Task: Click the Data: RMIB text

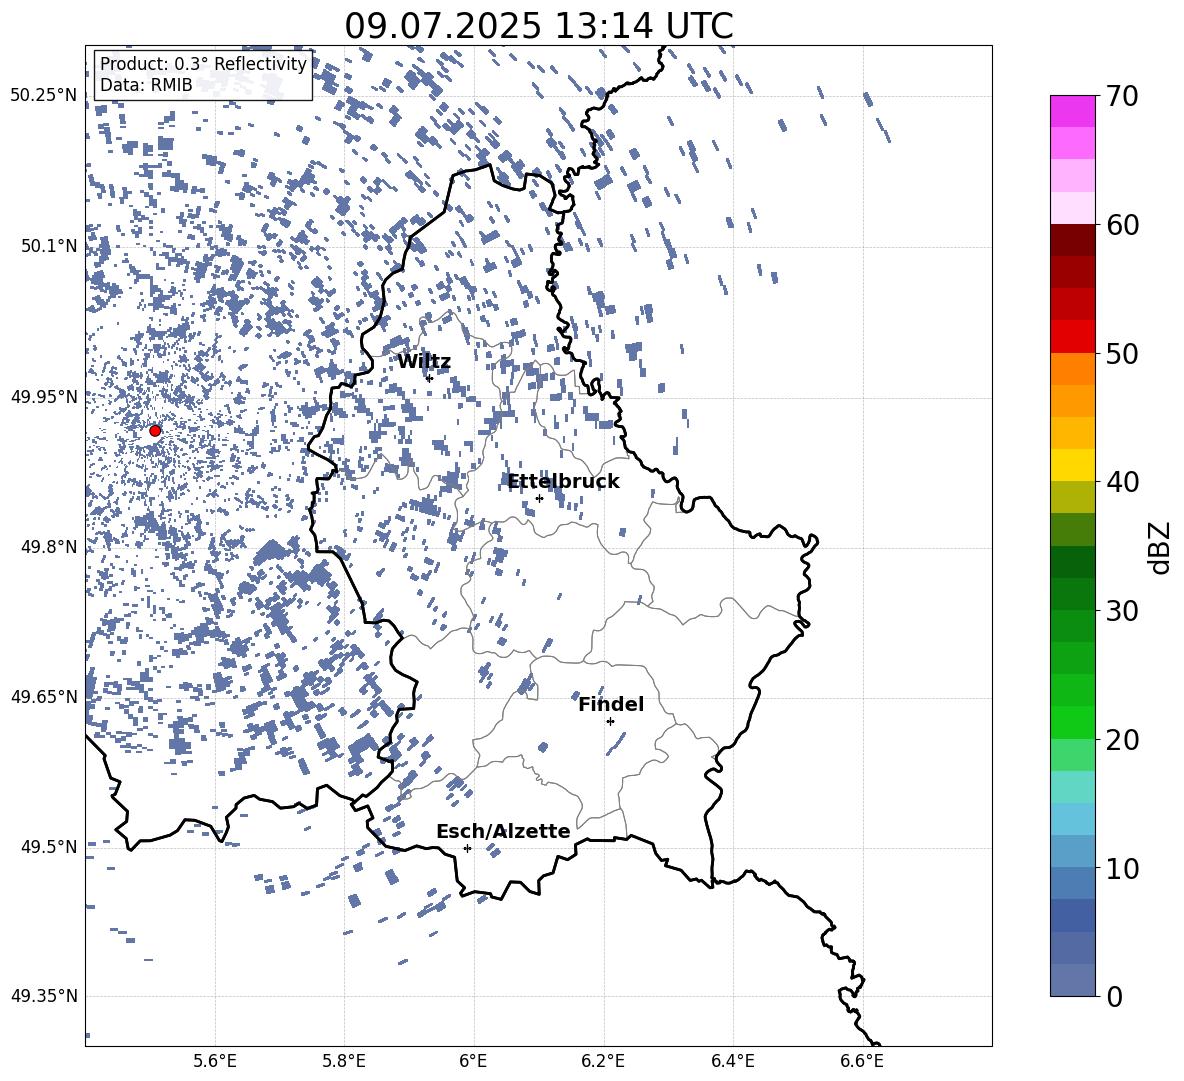Action: click(x=146, y=85)
